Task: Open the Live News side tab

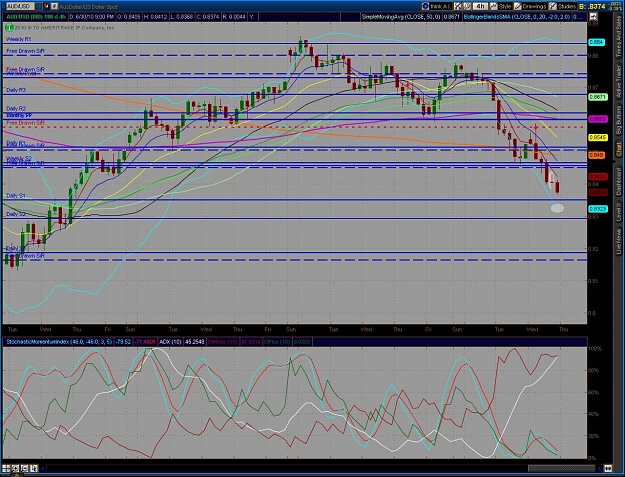Action: click(x=619, y=241)
